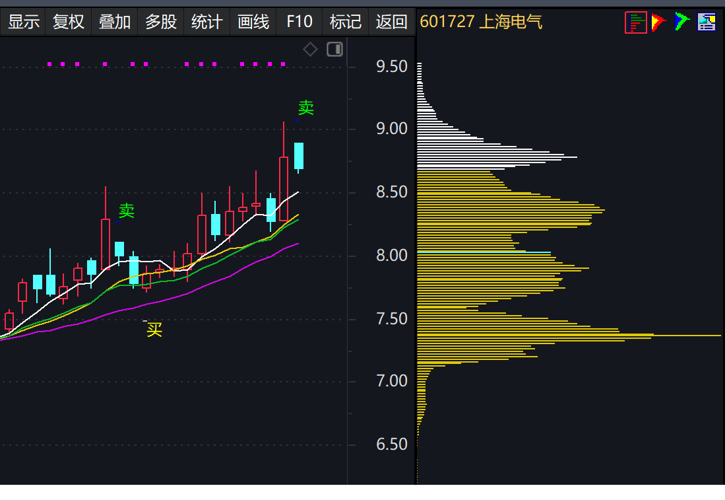This screenshot has width=725, height=500.
Task: Click the 8.50 price axis label
Action: click(x=392, y=192)
